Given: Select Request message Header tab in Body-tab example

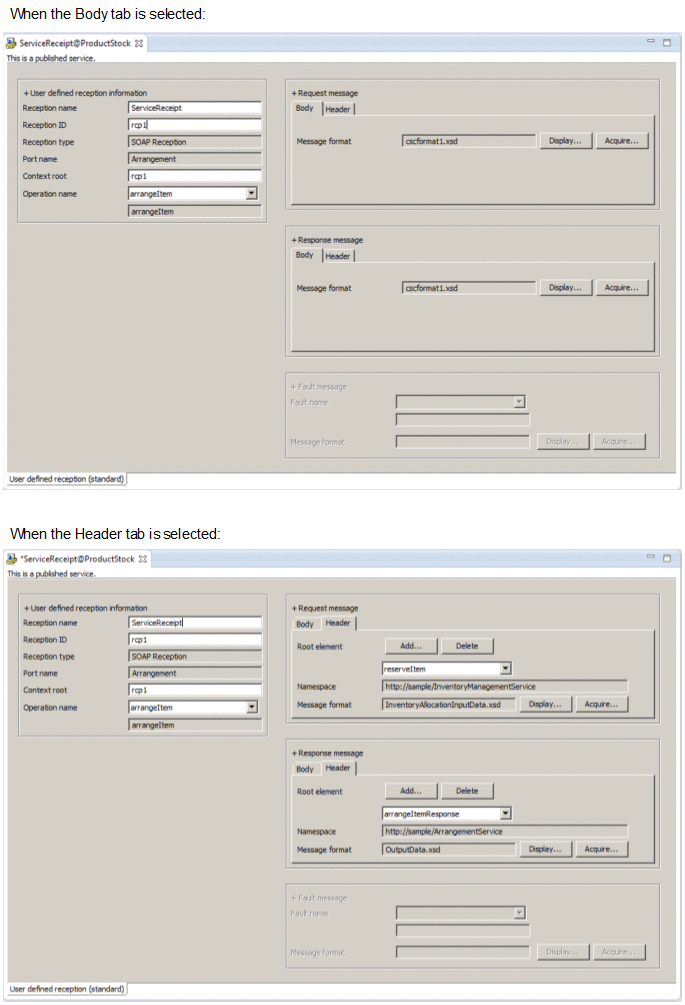Looking at the screenshot, I should coord(338,109).
